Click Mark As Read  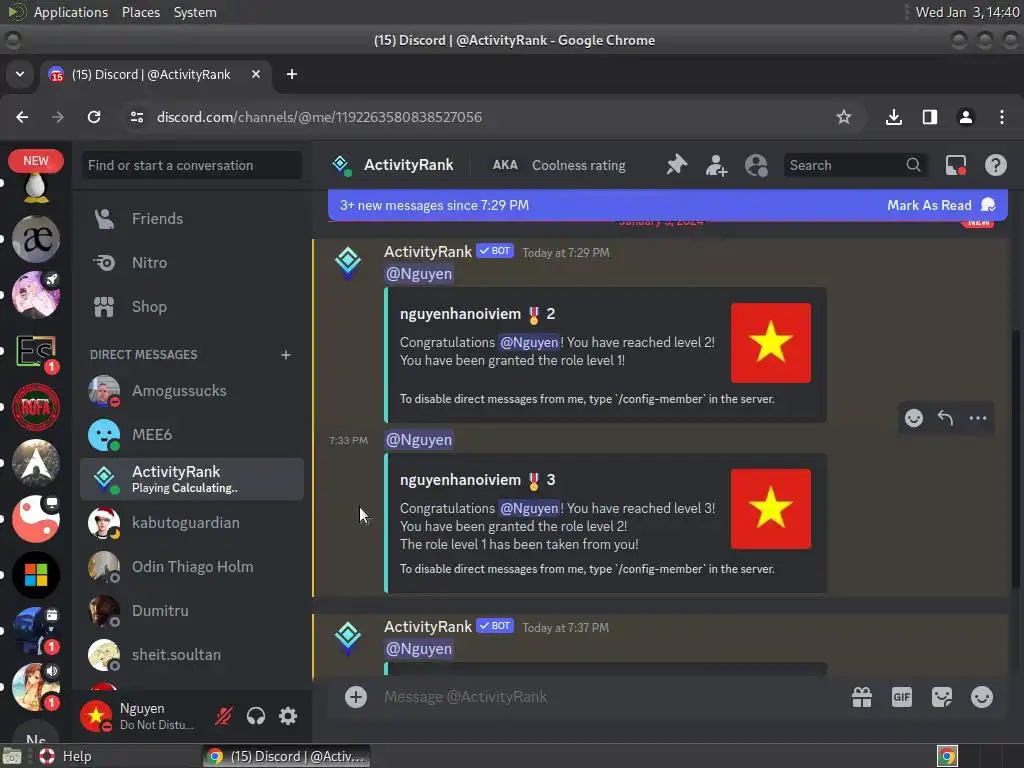coord(940,205)
